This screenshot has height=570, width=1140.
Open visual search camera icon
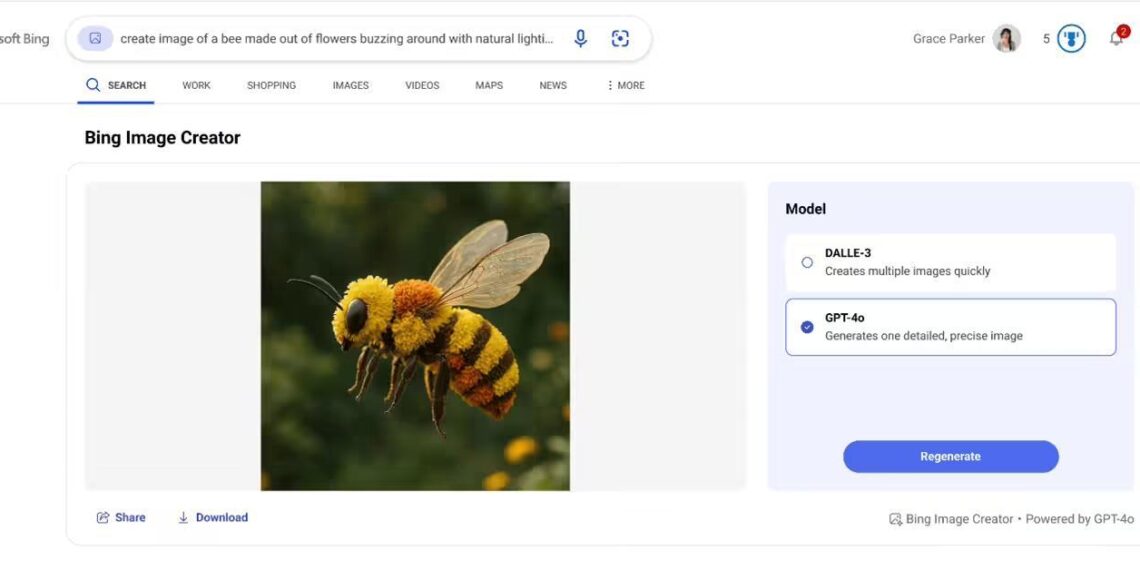[x=620, y=39]
